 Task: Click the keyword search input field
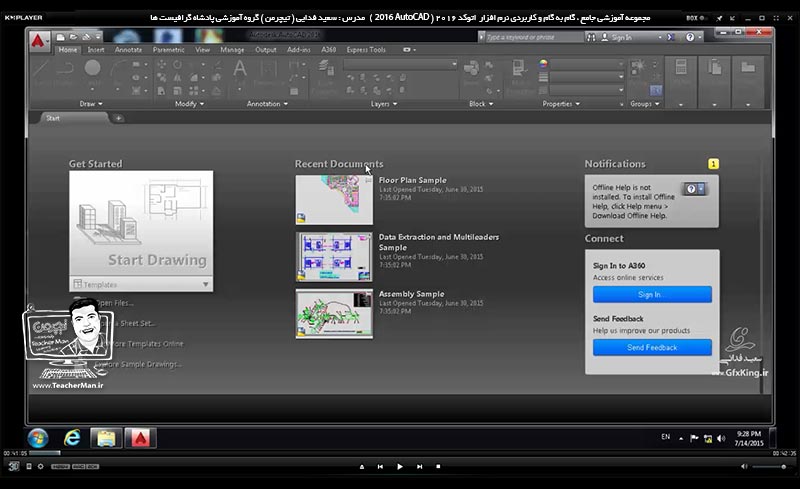pos(533,37)
